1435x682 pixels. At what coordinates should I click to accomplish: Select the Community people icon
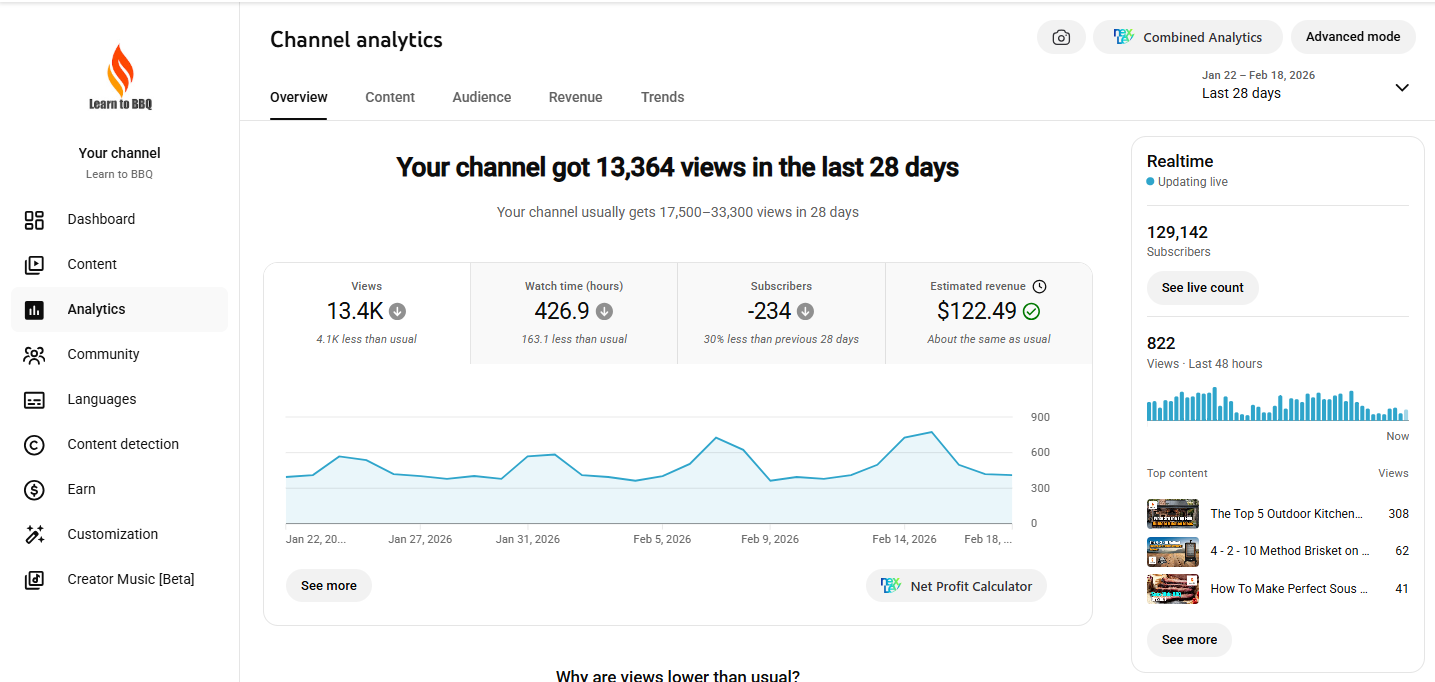(34, 355)
